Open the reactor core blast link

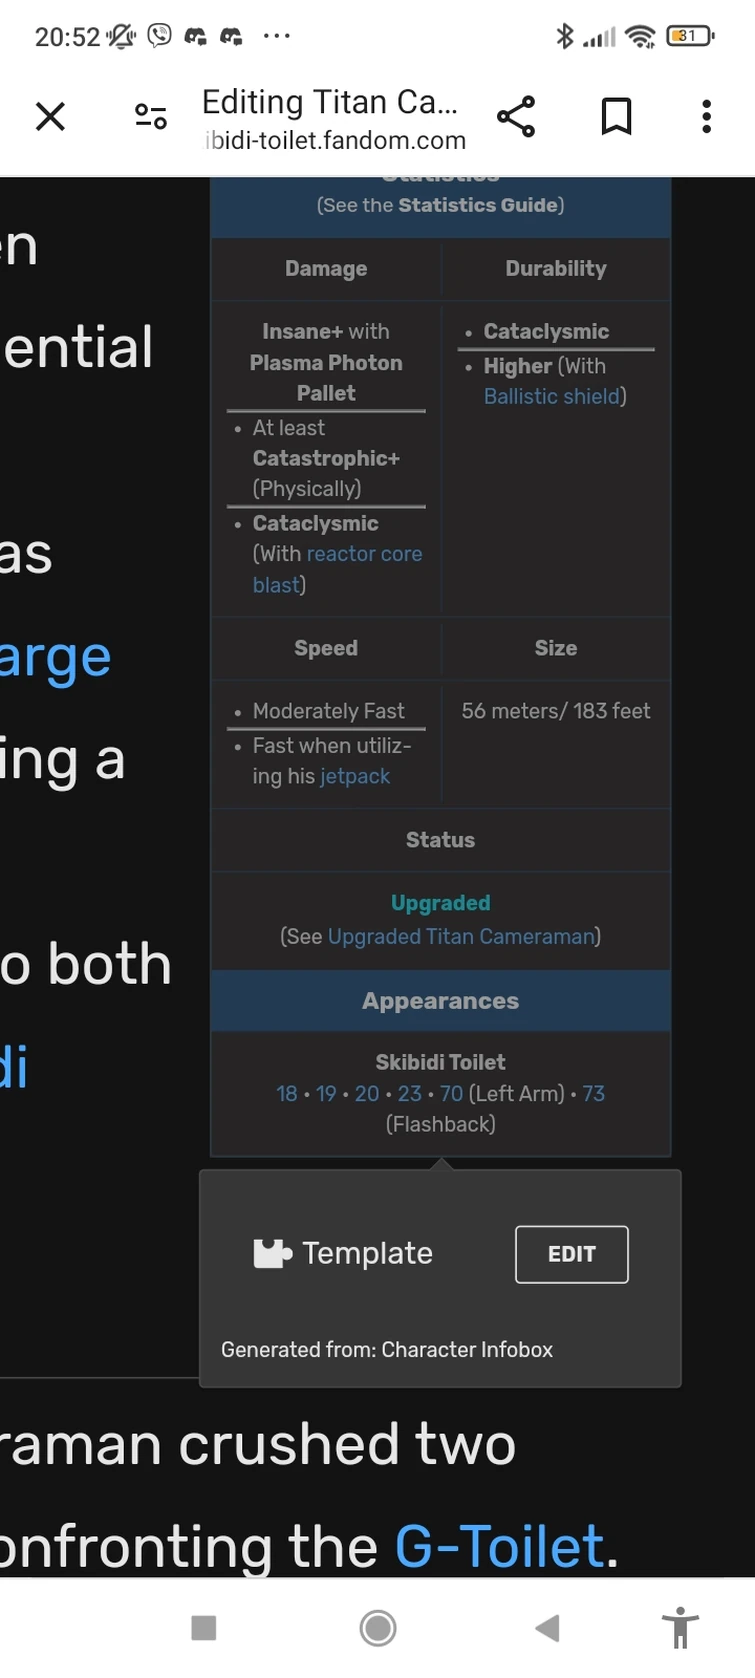[x=364, y=553]
